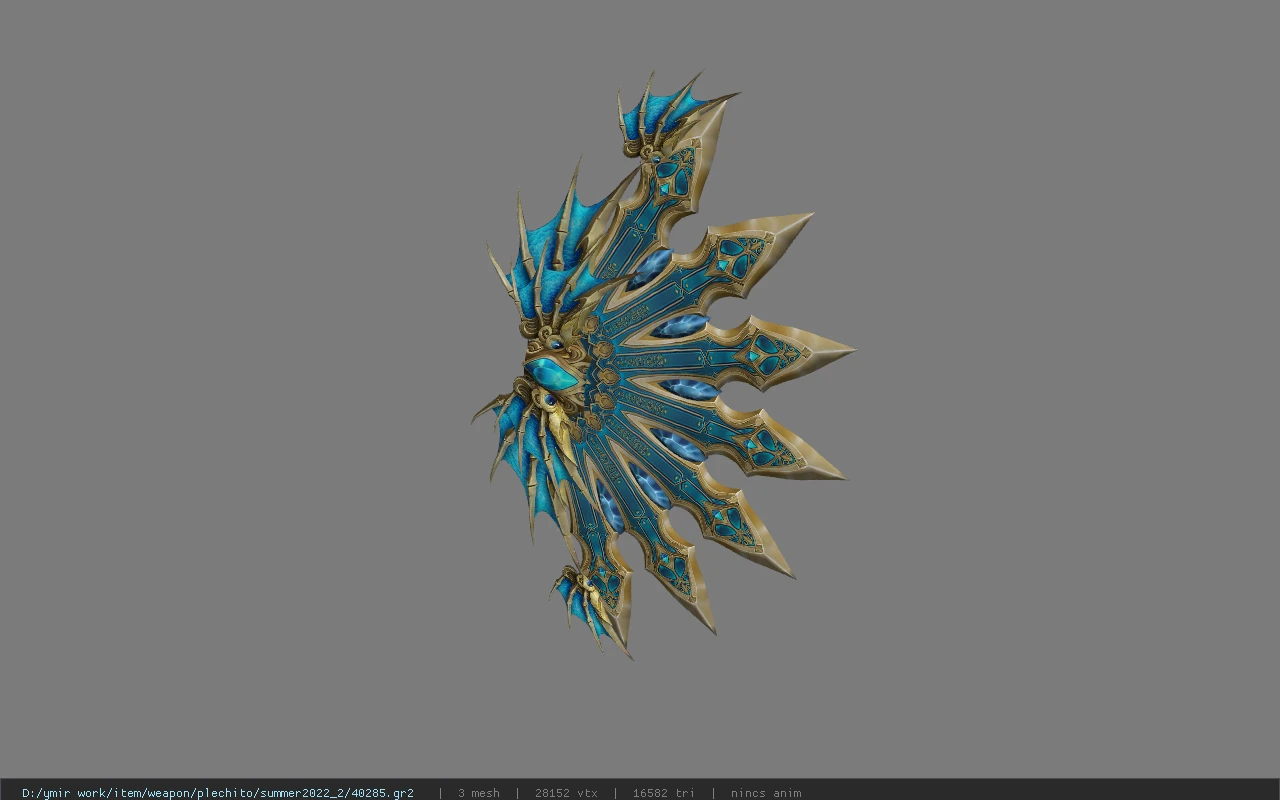Click the '3 mesh' status entry
Viewport: 1280px width, 800px height.
click(479, 793)
